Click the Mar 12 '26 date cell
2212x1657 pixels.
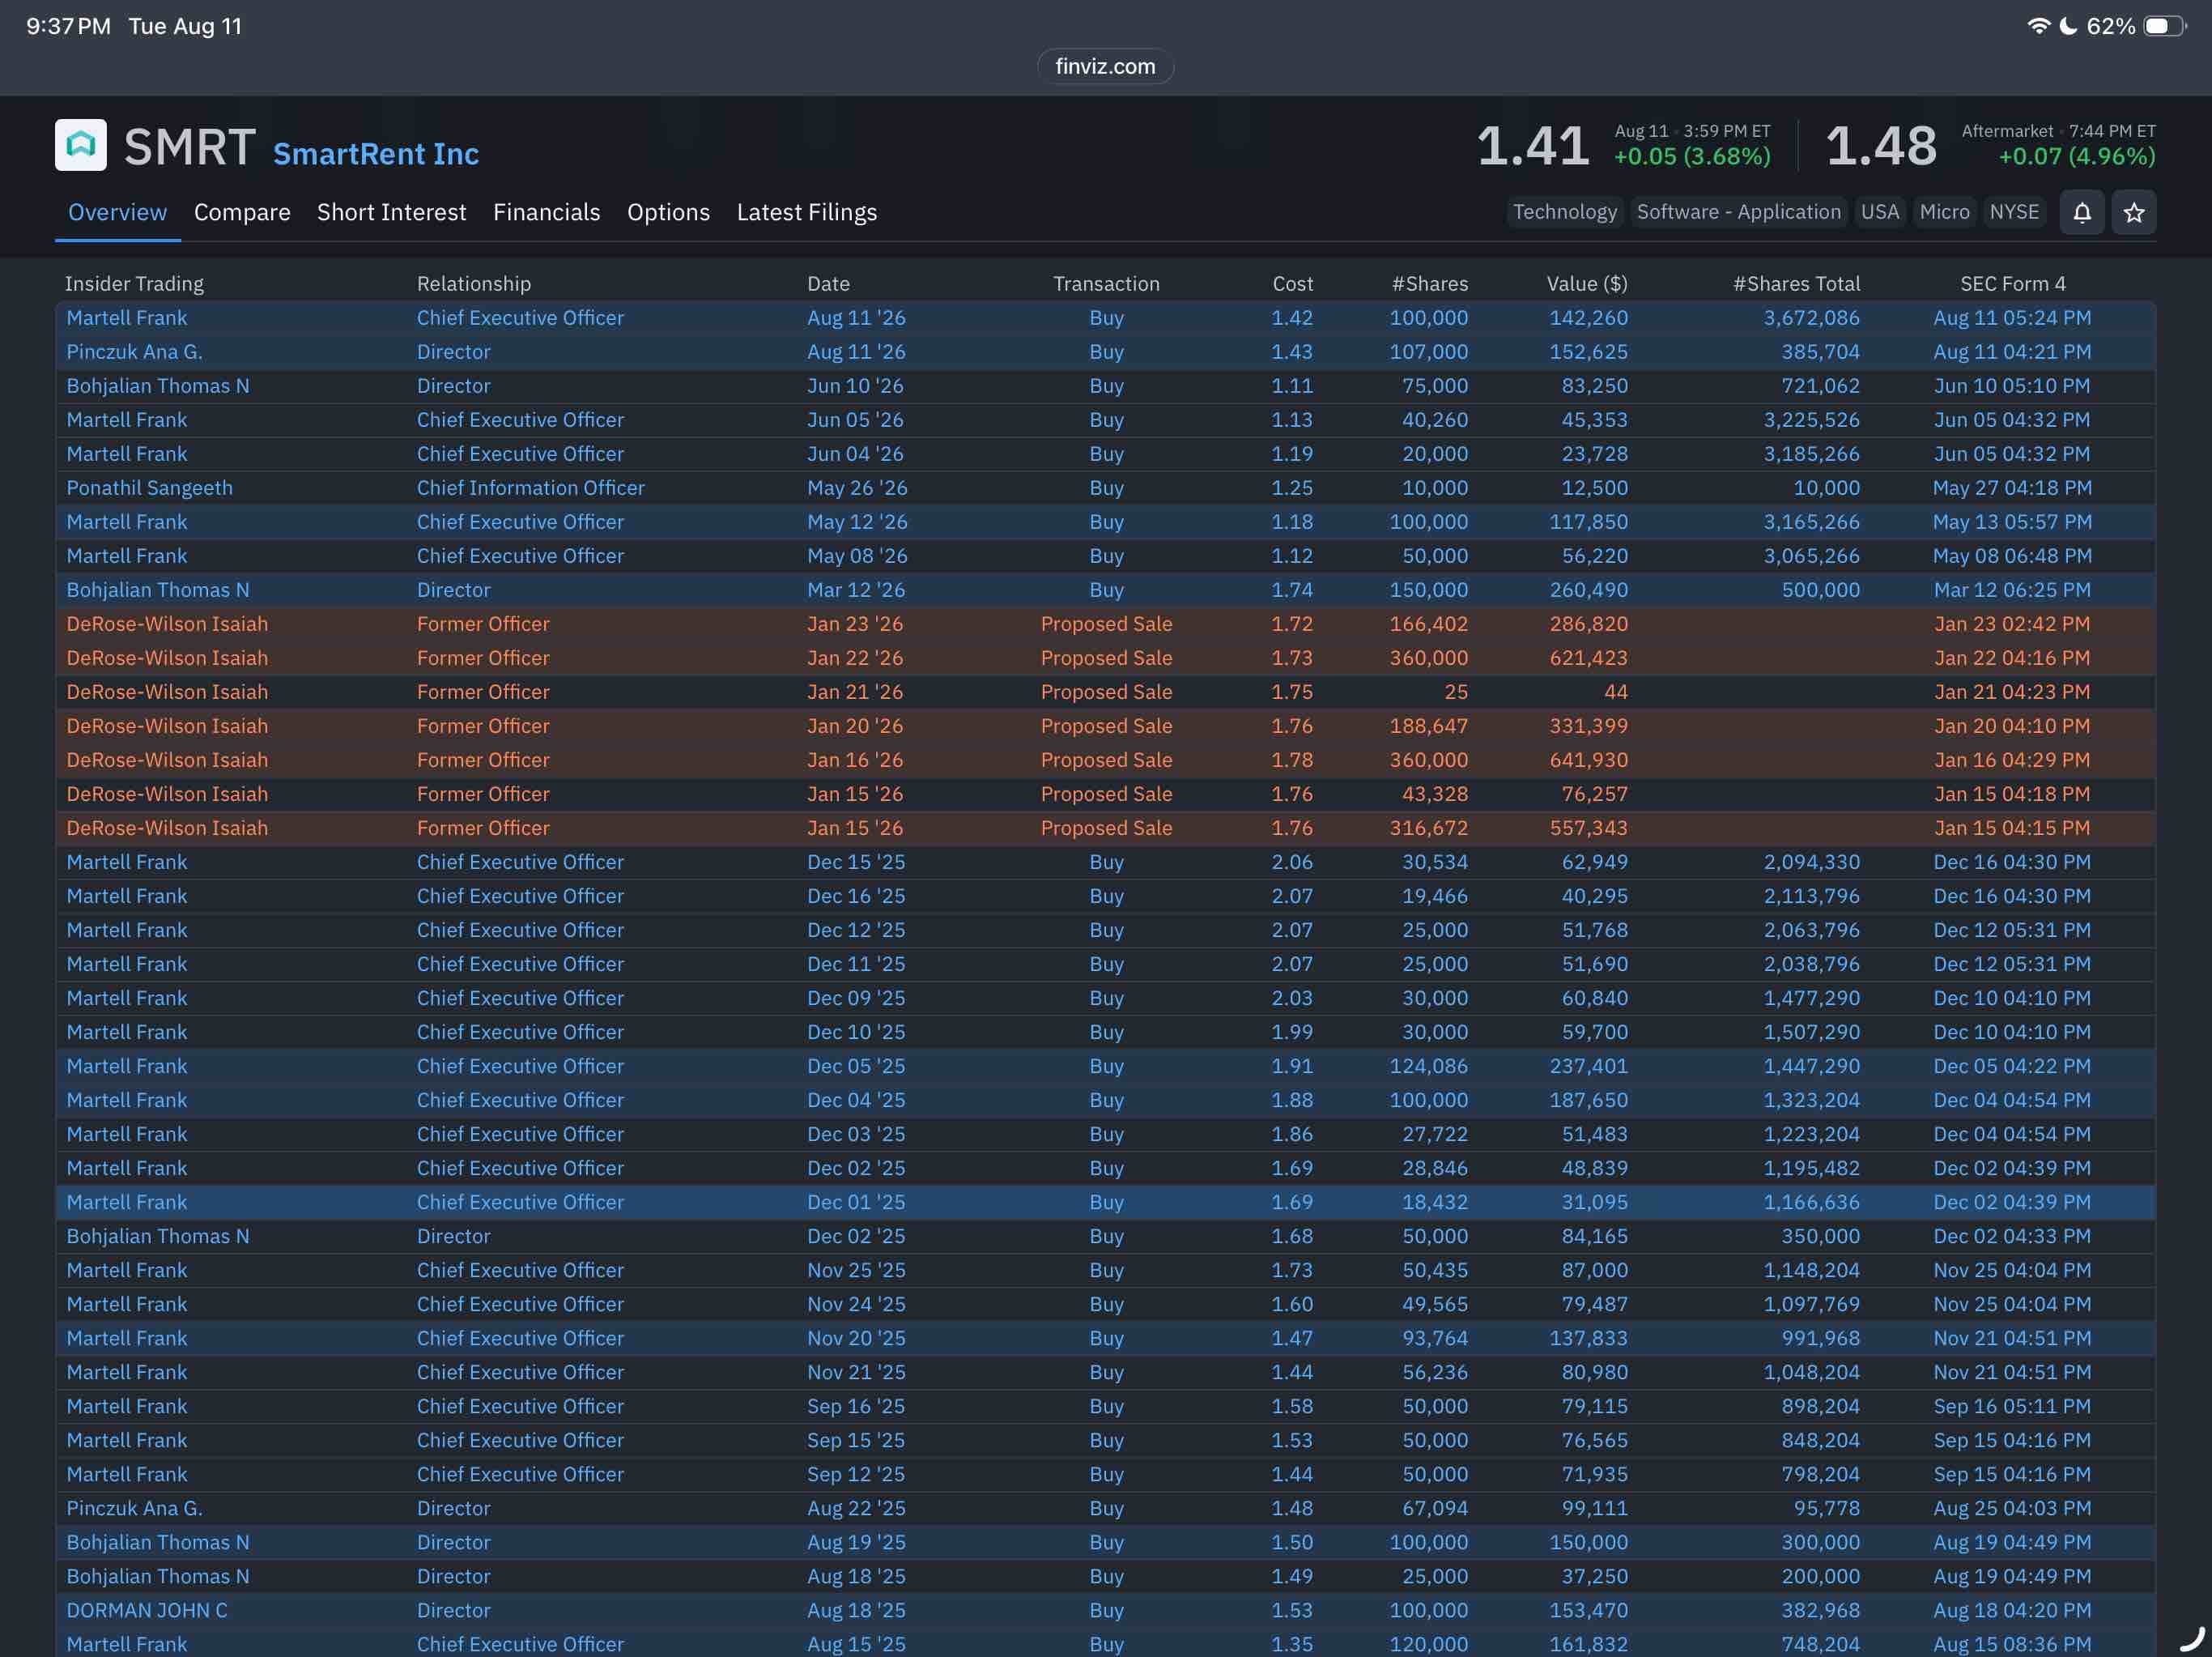pos(856,590)
